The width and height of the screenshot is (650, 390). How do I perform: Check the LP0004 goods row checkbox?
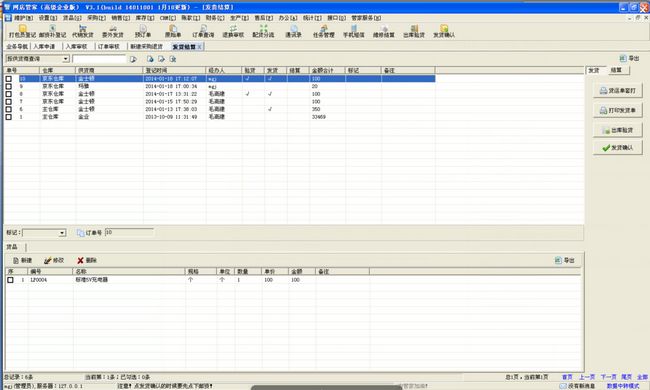click(10, 280)
